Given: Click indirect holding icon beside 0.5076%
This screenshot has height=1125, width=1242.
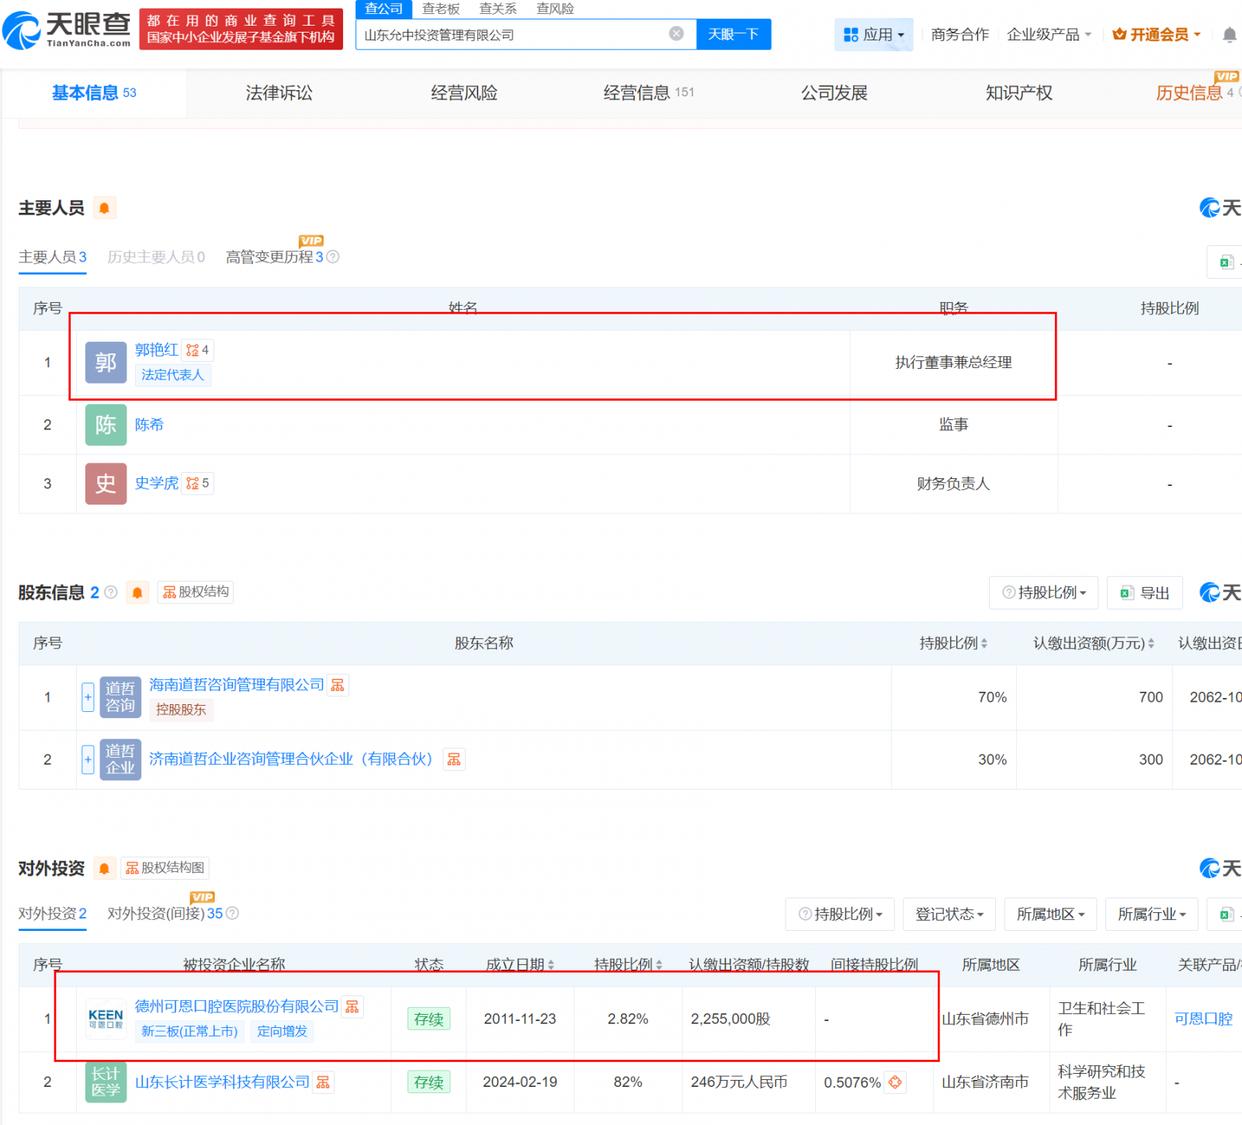Looking at the screenshot, I should point(895,1082).
